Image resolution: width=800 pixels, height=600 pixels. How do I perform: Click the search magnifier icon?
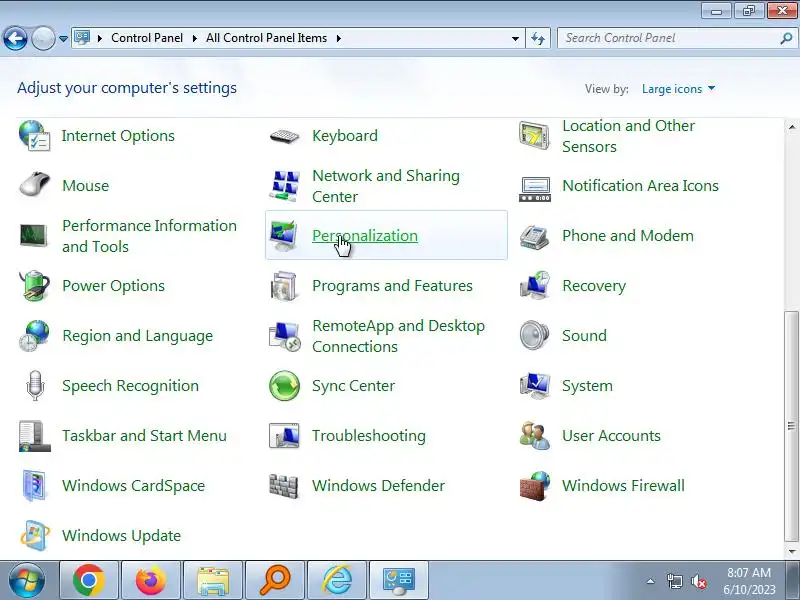(x=786, y=38)
